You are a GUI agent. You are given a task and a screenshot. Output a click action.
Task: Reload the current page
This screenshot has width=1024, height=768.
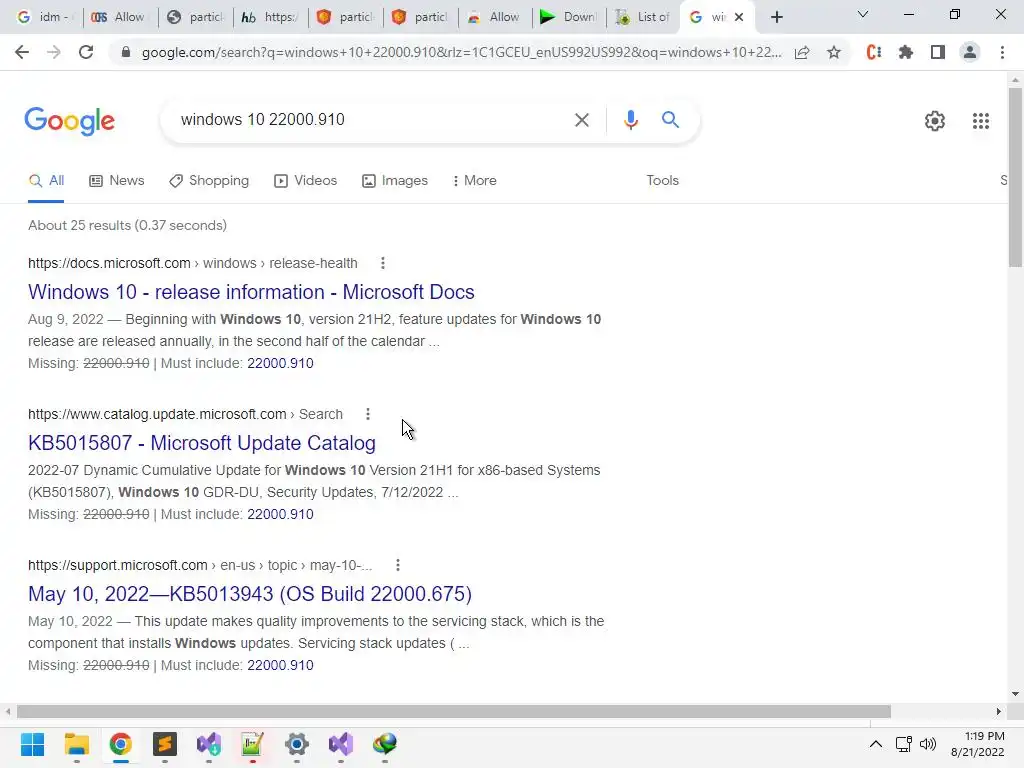pos(86,52)
